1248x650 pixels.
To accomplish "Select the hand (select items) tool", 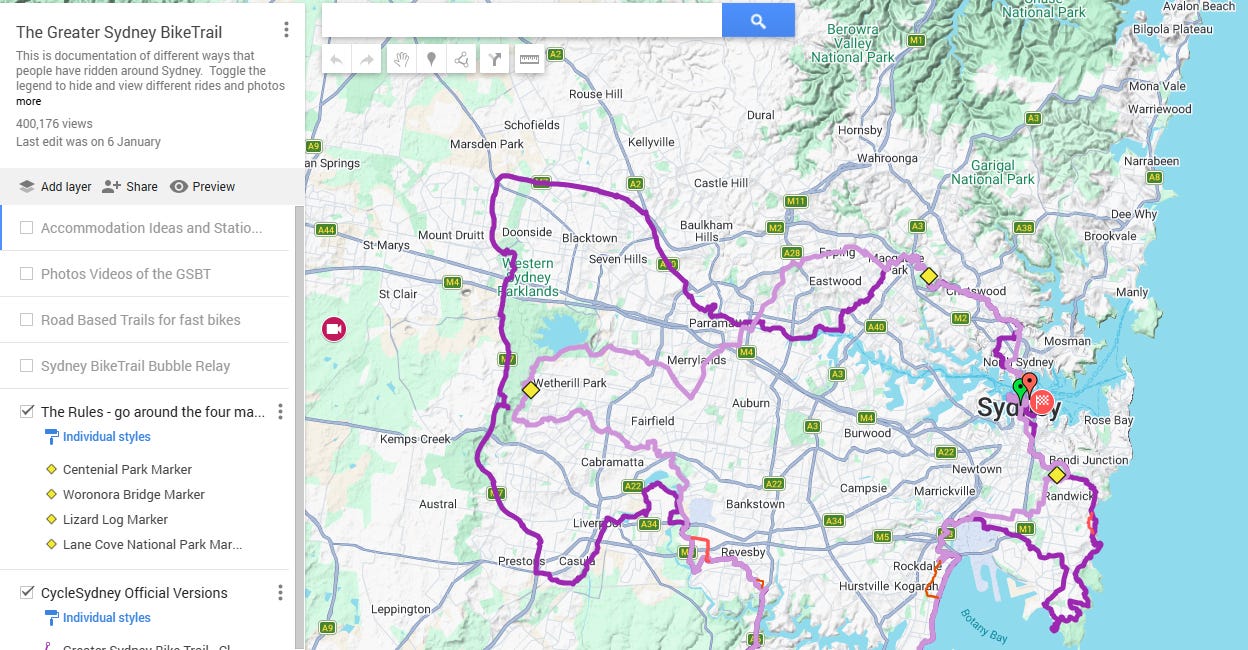I will pos(401,60).
